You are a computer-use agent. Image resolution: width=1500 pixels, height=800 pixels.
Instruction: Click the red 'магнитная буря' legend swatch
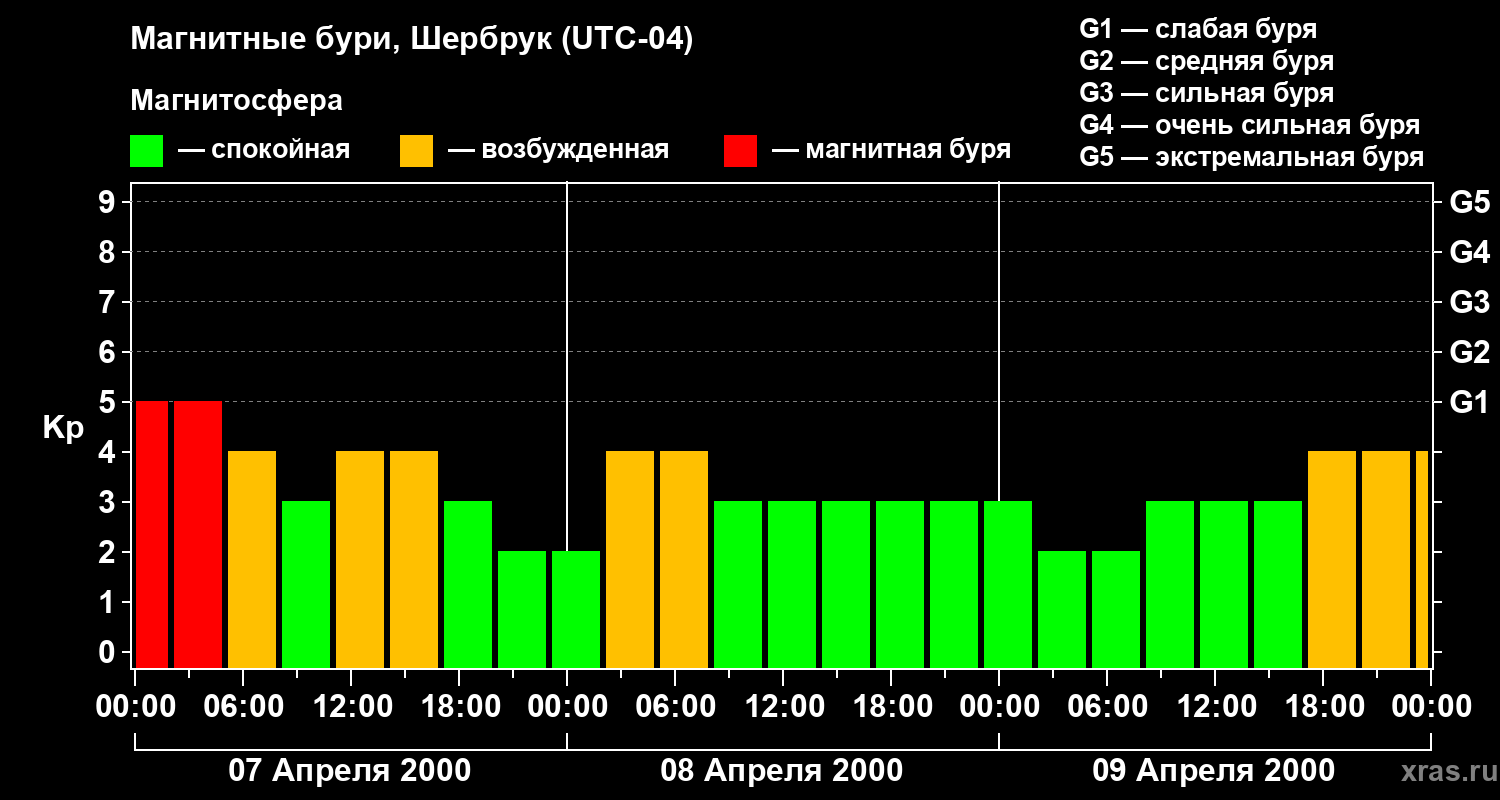[740, 151]
